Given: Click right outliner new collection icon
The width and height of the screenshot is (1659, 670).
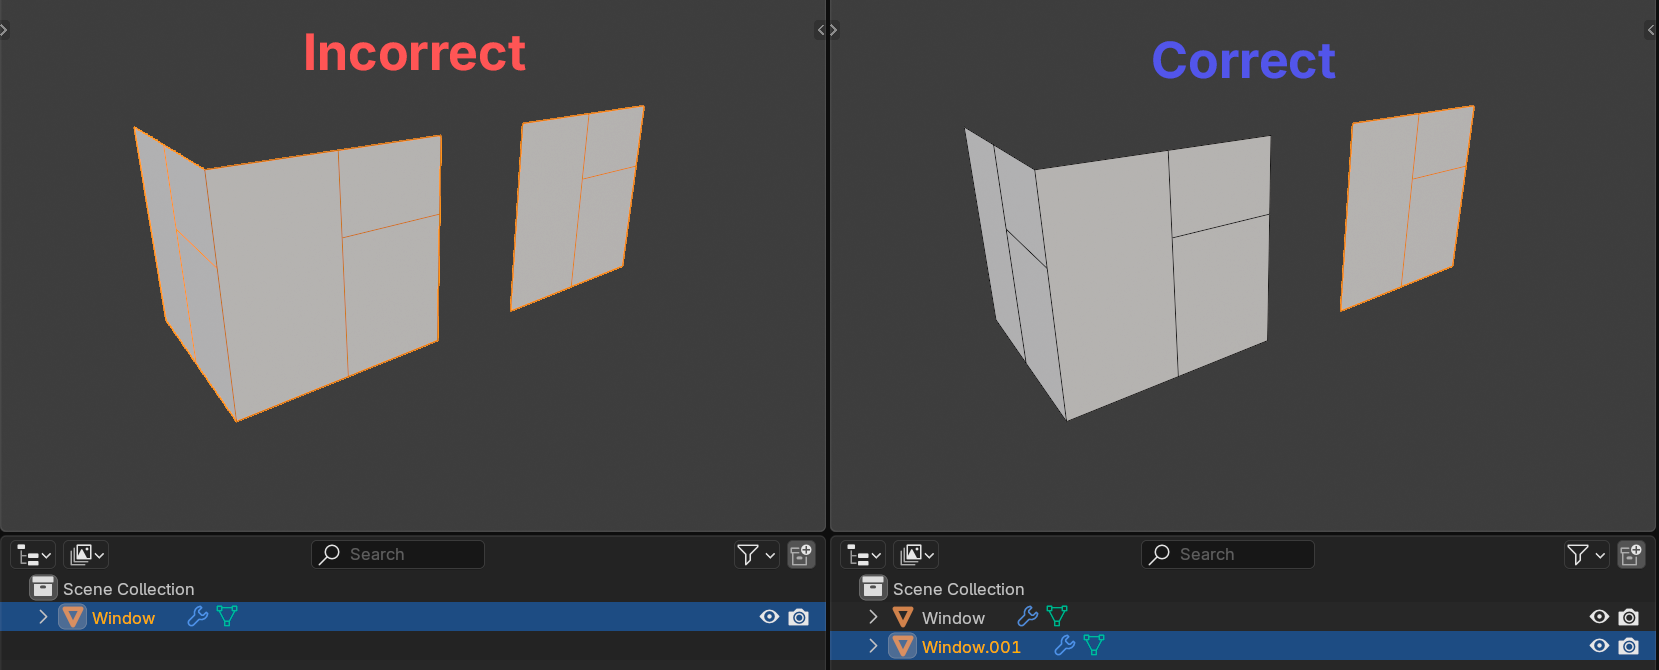Looking at the screenshot, I should pos(1632,555).
